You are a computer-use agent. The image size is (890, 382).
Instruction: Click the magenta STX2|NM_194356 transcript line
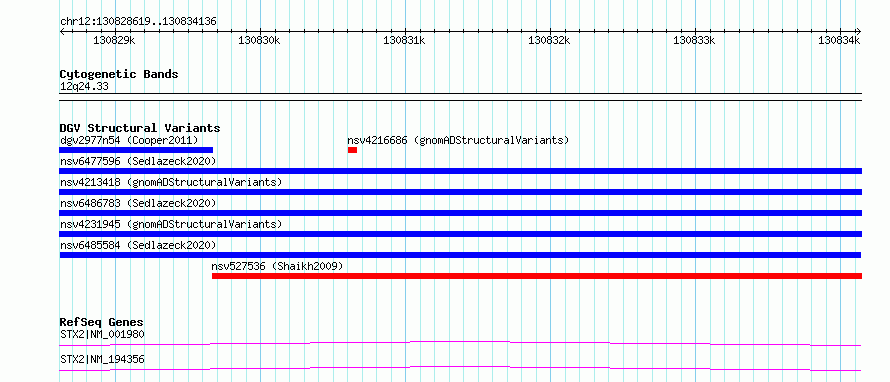click(460, 368)
